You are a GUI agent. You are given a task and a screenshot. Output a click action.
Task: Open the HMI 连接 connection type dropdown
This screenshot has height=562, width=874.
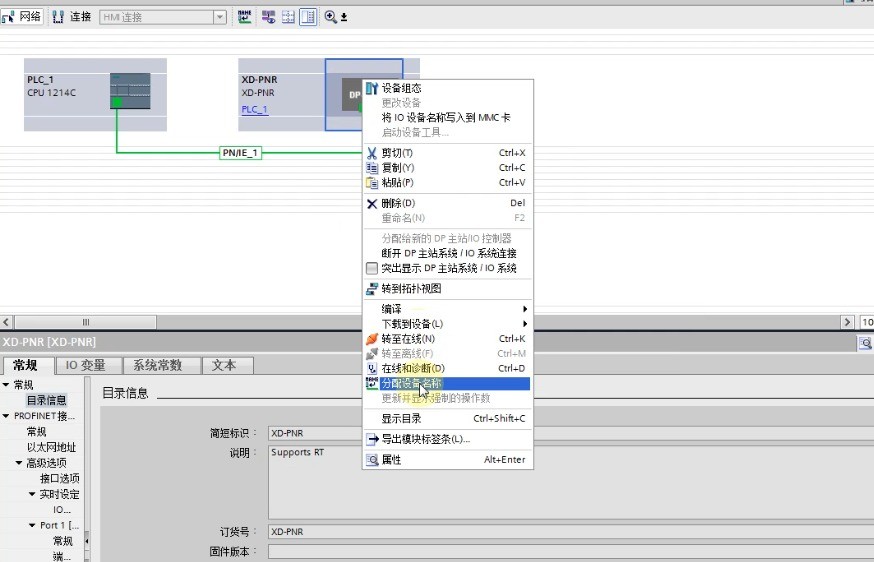click(x=220, y=17)
